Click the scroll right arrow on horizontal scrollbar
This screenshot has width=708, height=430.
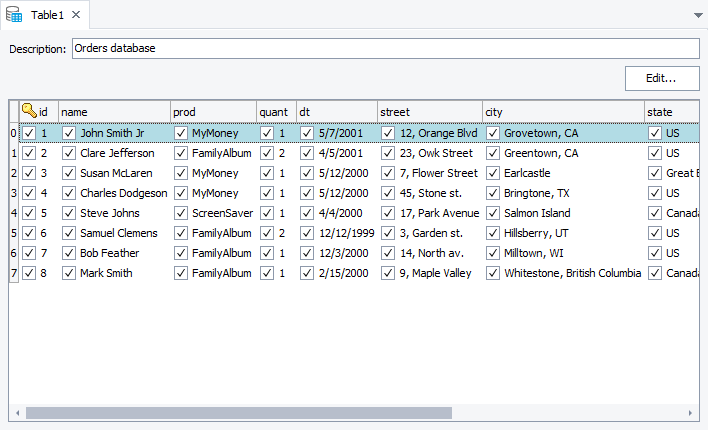[691, 413]
